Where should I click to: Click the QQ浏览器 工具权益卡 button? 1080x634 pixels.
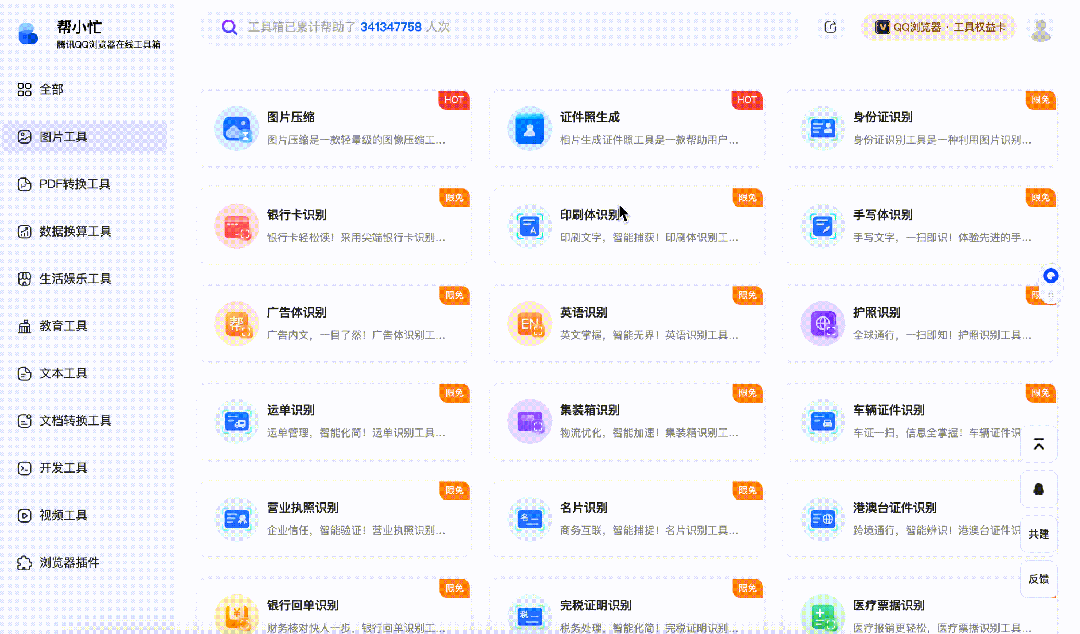pos(938,27)
